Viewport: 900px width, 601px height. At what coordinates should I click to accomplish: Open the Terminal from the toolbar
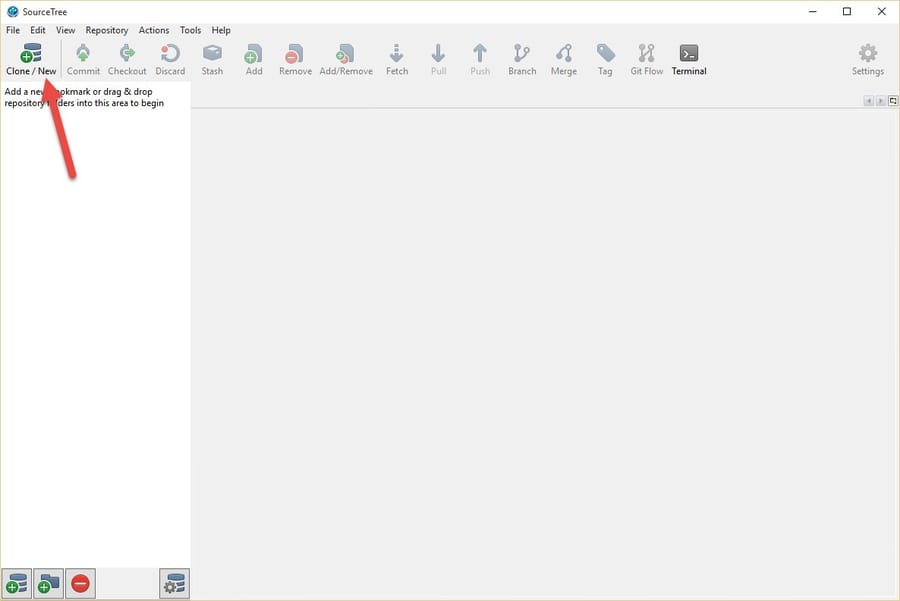click(x=689, y=59)
